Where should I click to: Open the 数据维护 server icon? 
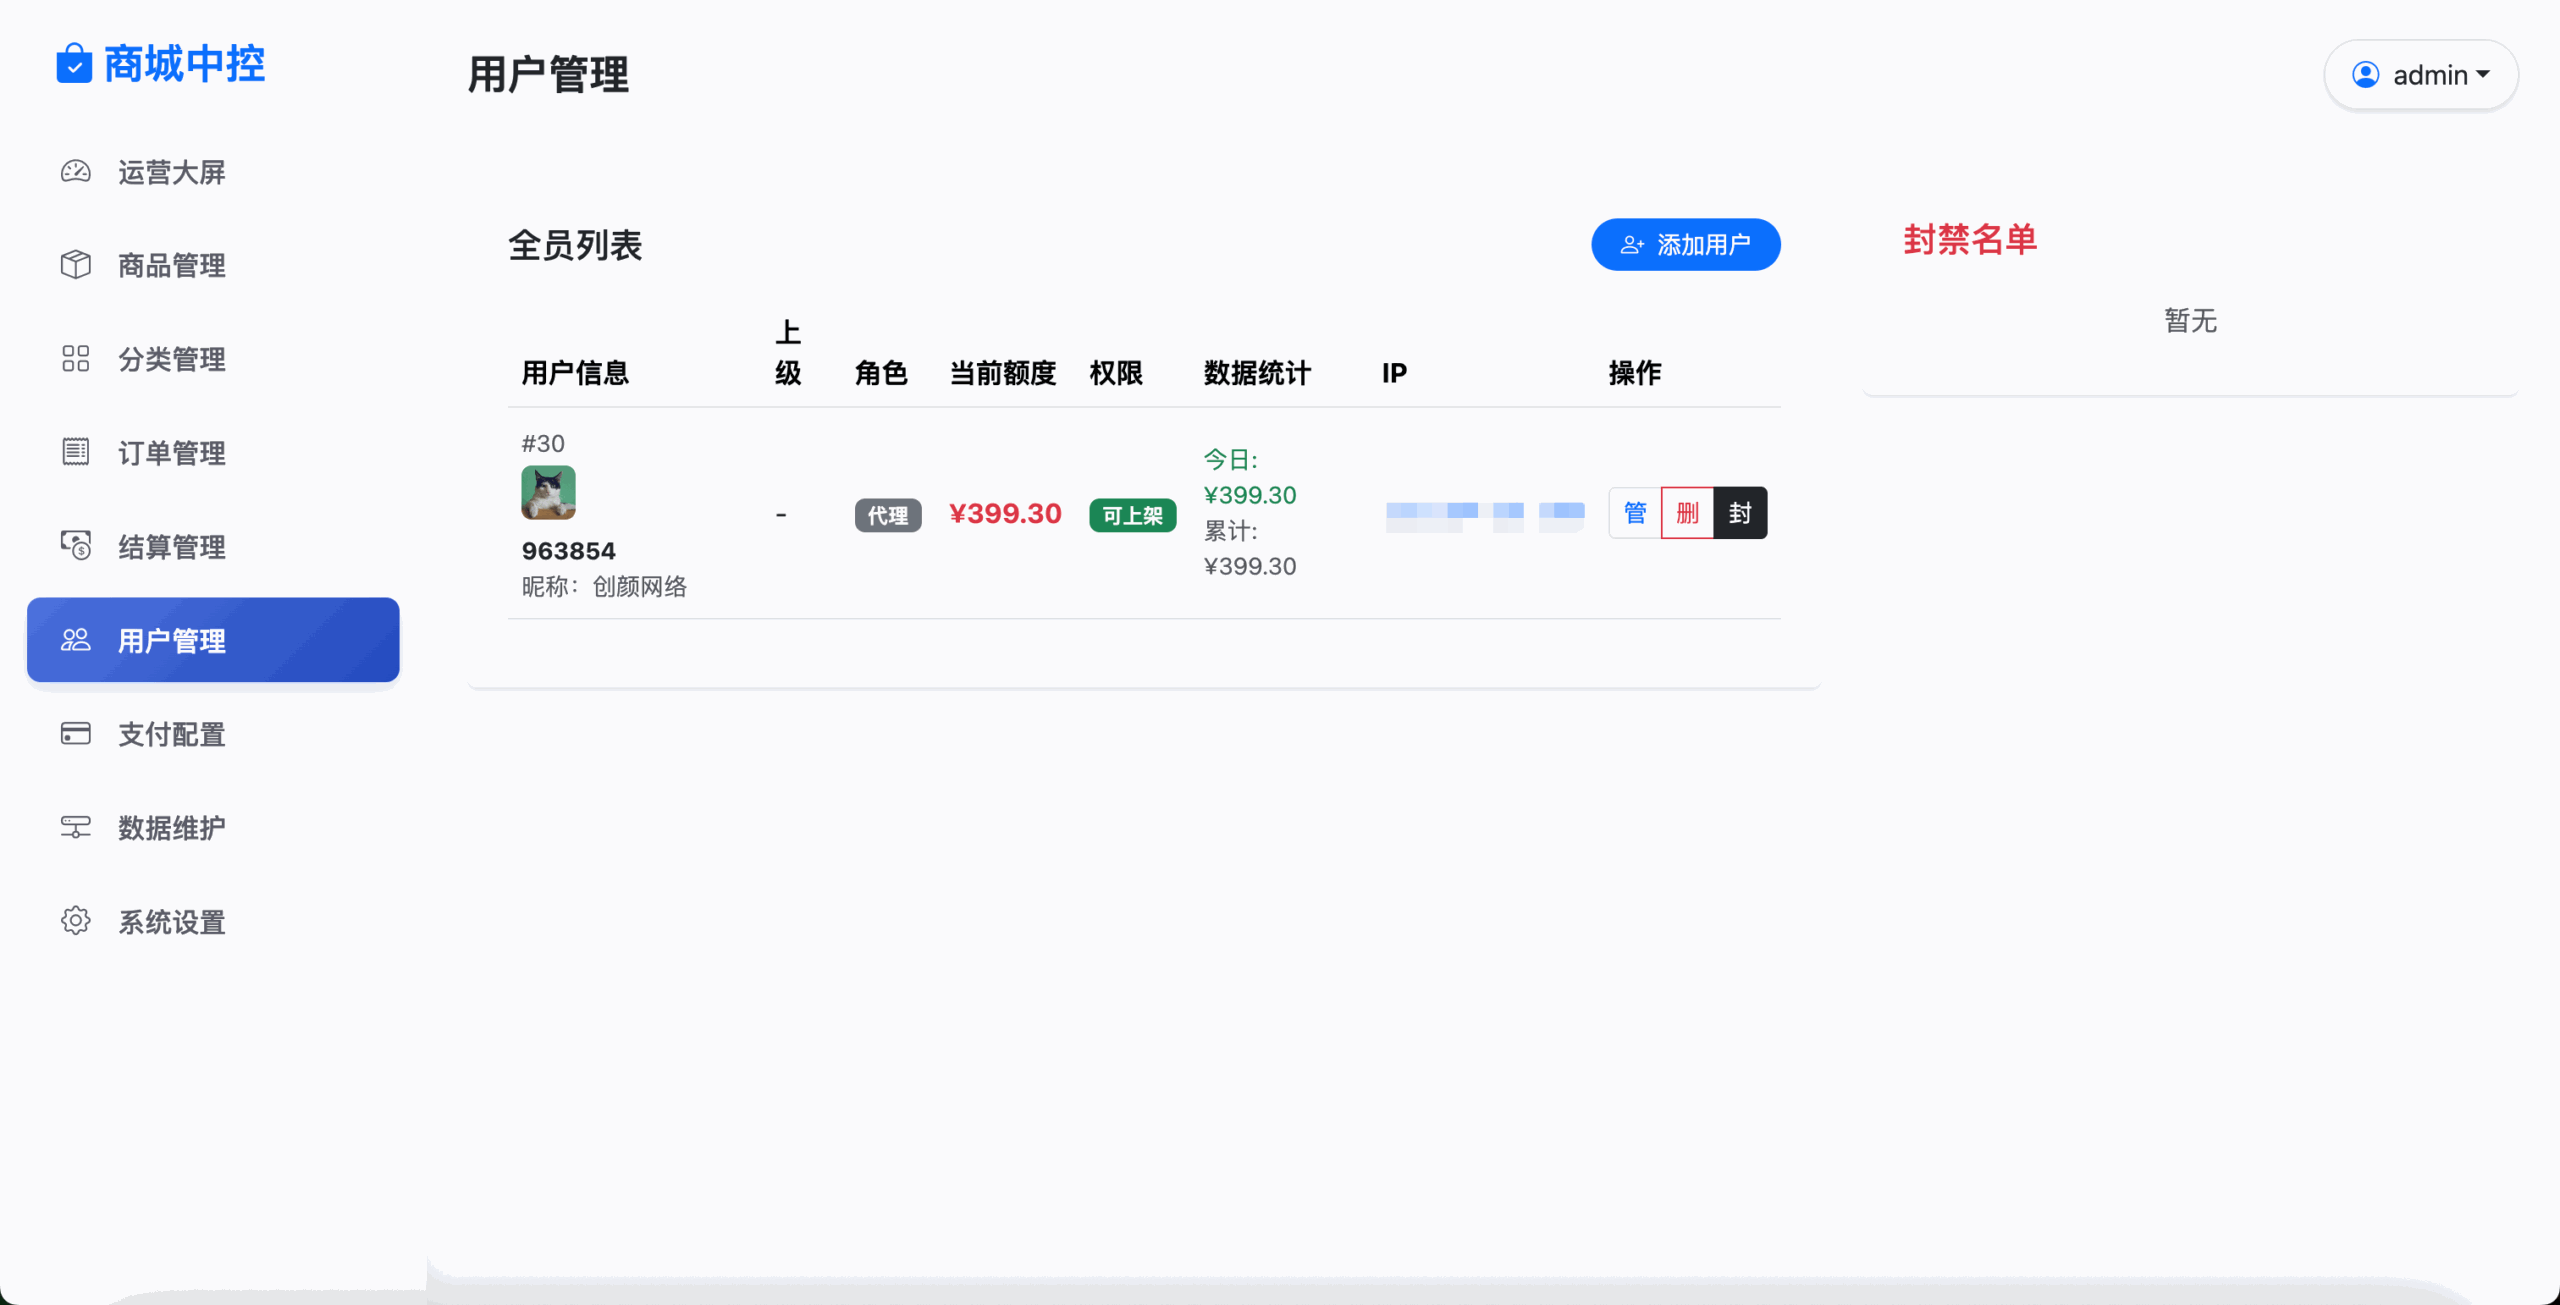[x=75, y=827]
